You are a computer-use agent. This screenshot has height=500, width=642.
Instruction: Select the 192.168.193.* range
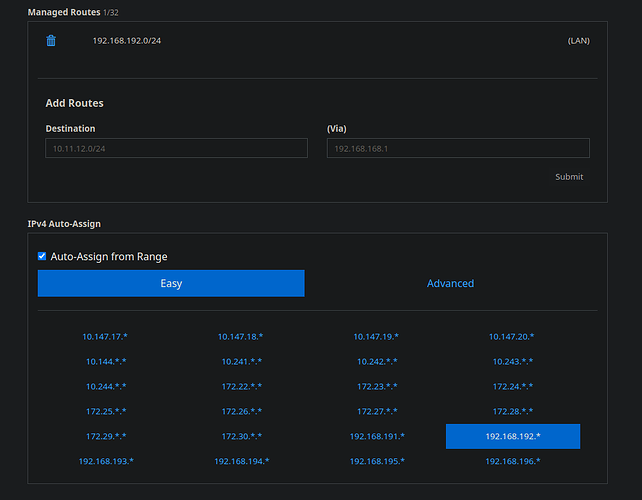click(105, 461)
